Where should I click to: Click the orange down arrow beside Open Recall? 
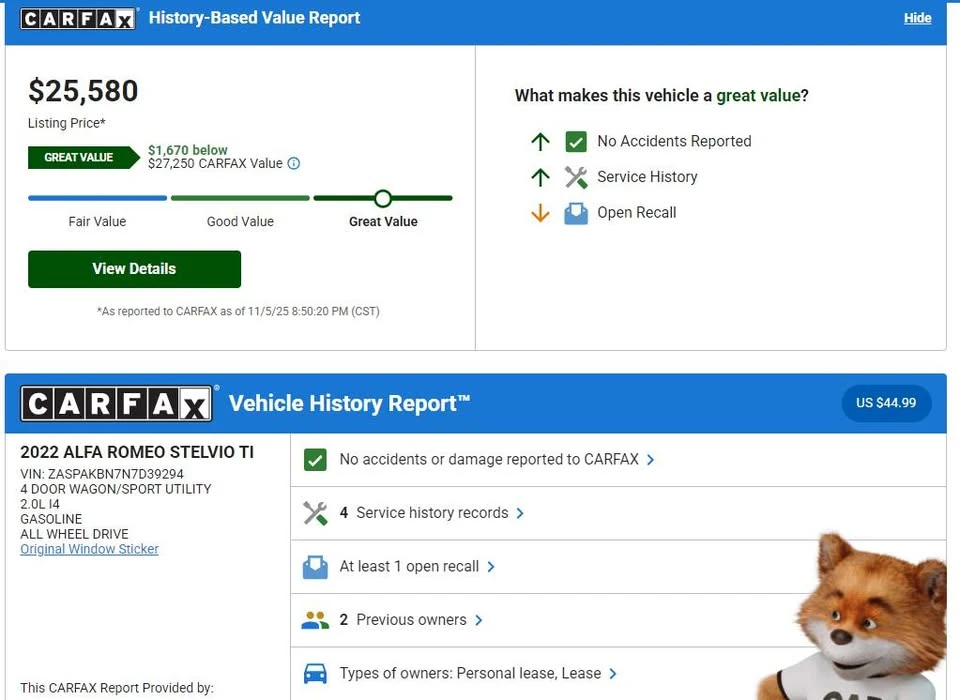click(x=540, y=213)
